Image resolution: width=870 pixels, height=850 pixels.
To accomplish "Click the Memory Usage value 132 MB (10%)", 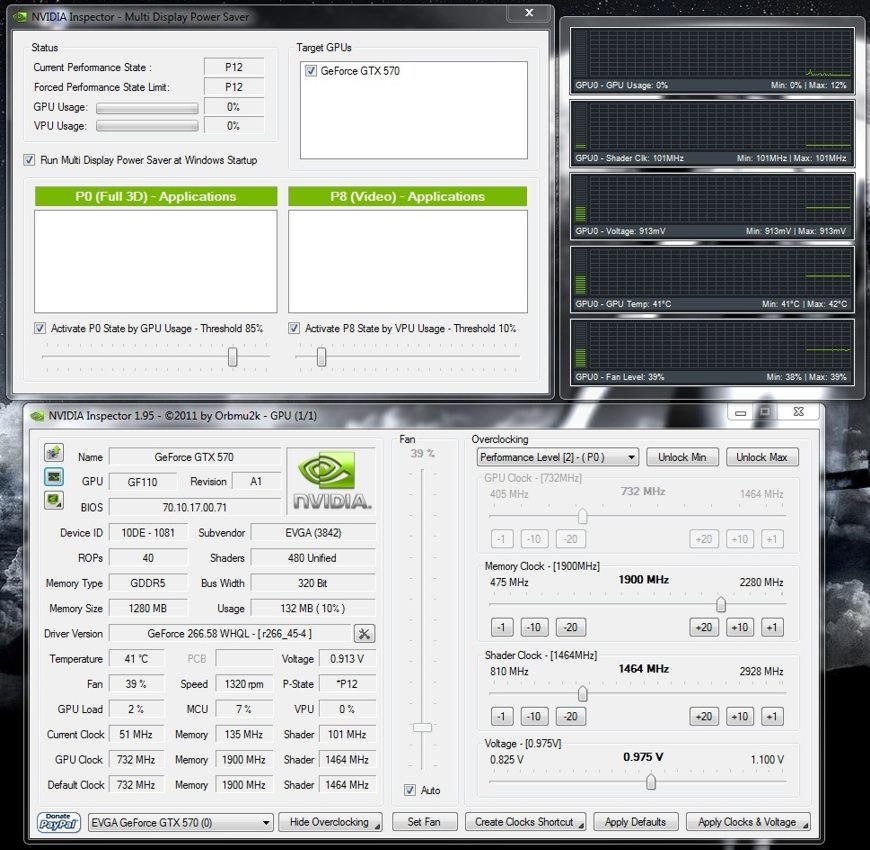I will tap(313, 608).
